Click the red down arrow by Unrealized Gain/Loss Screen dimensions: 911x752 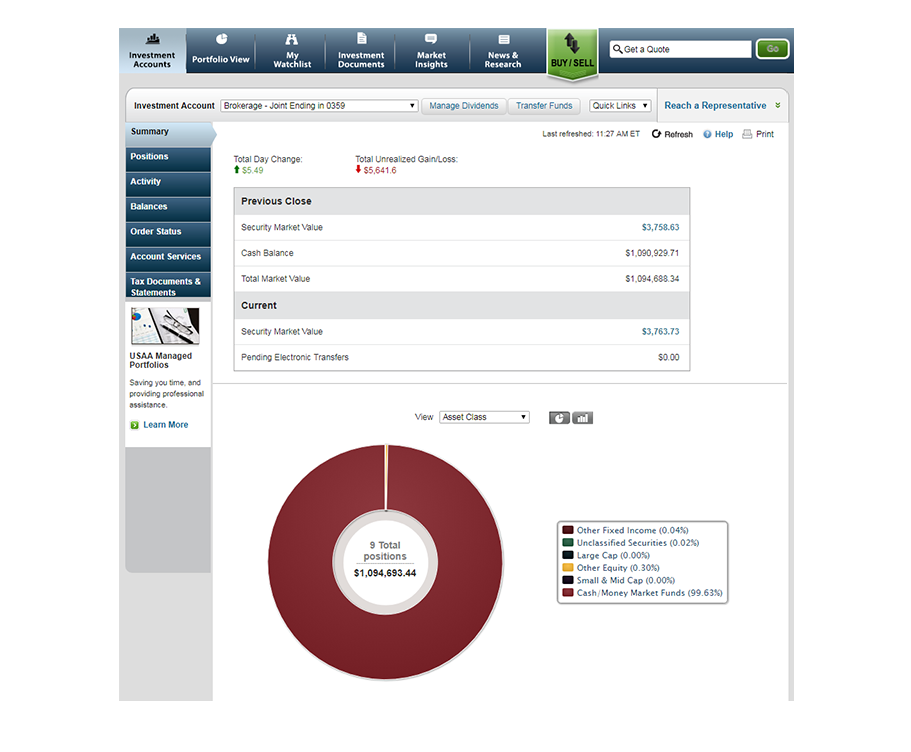tap(358, 170)
